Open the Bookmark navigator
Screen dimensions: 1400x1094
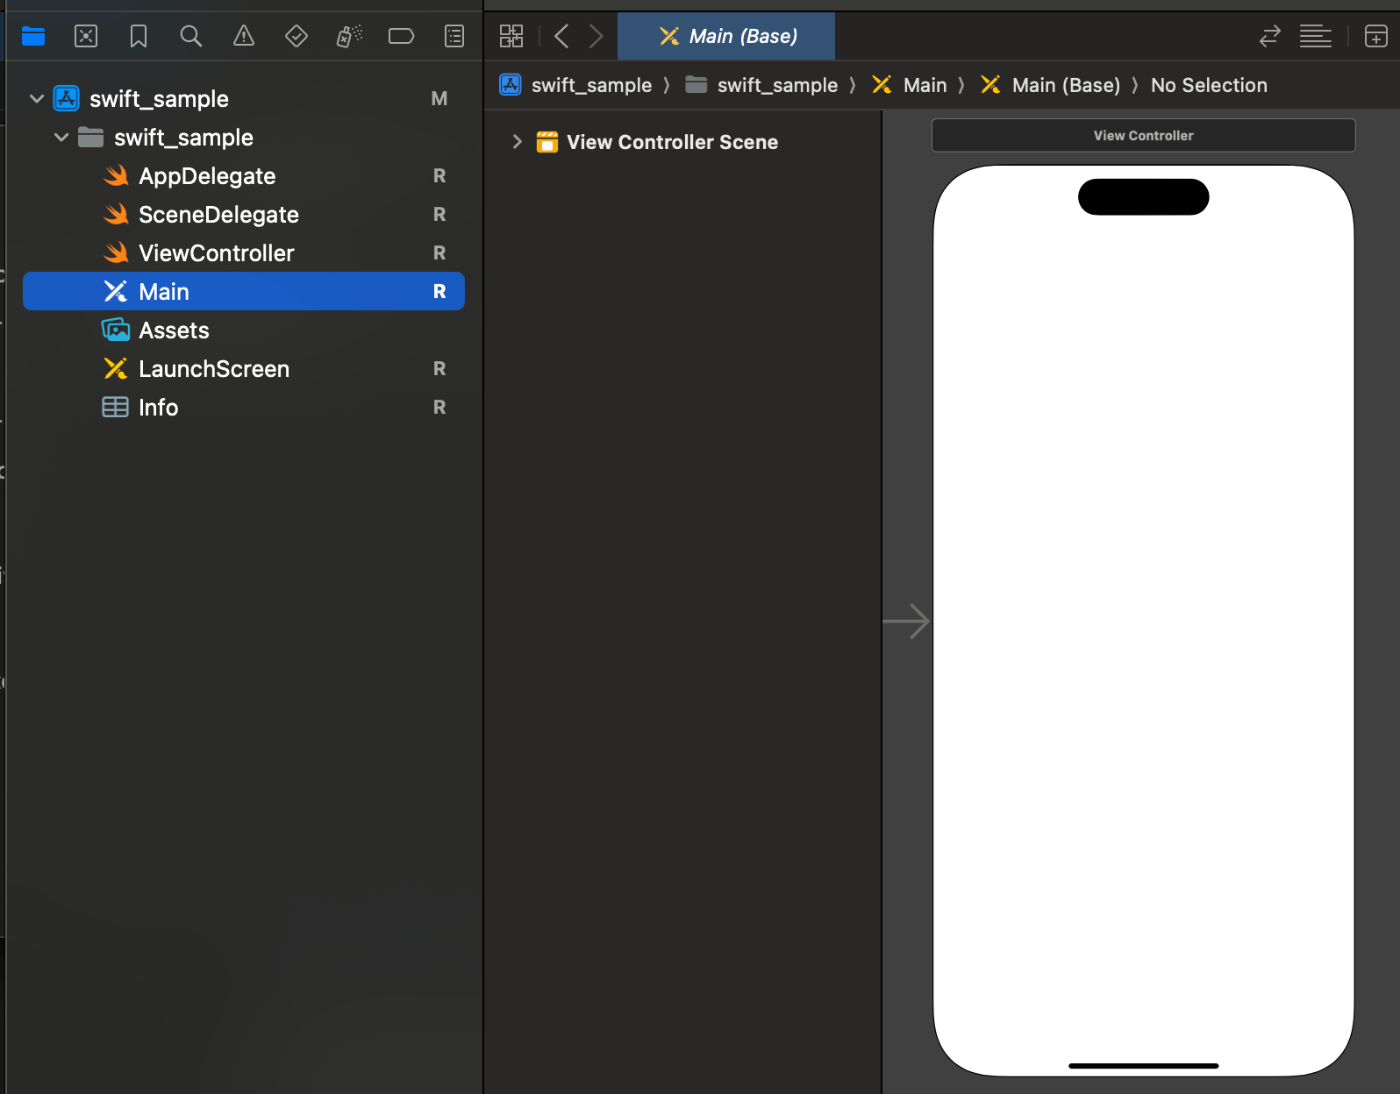139,37
